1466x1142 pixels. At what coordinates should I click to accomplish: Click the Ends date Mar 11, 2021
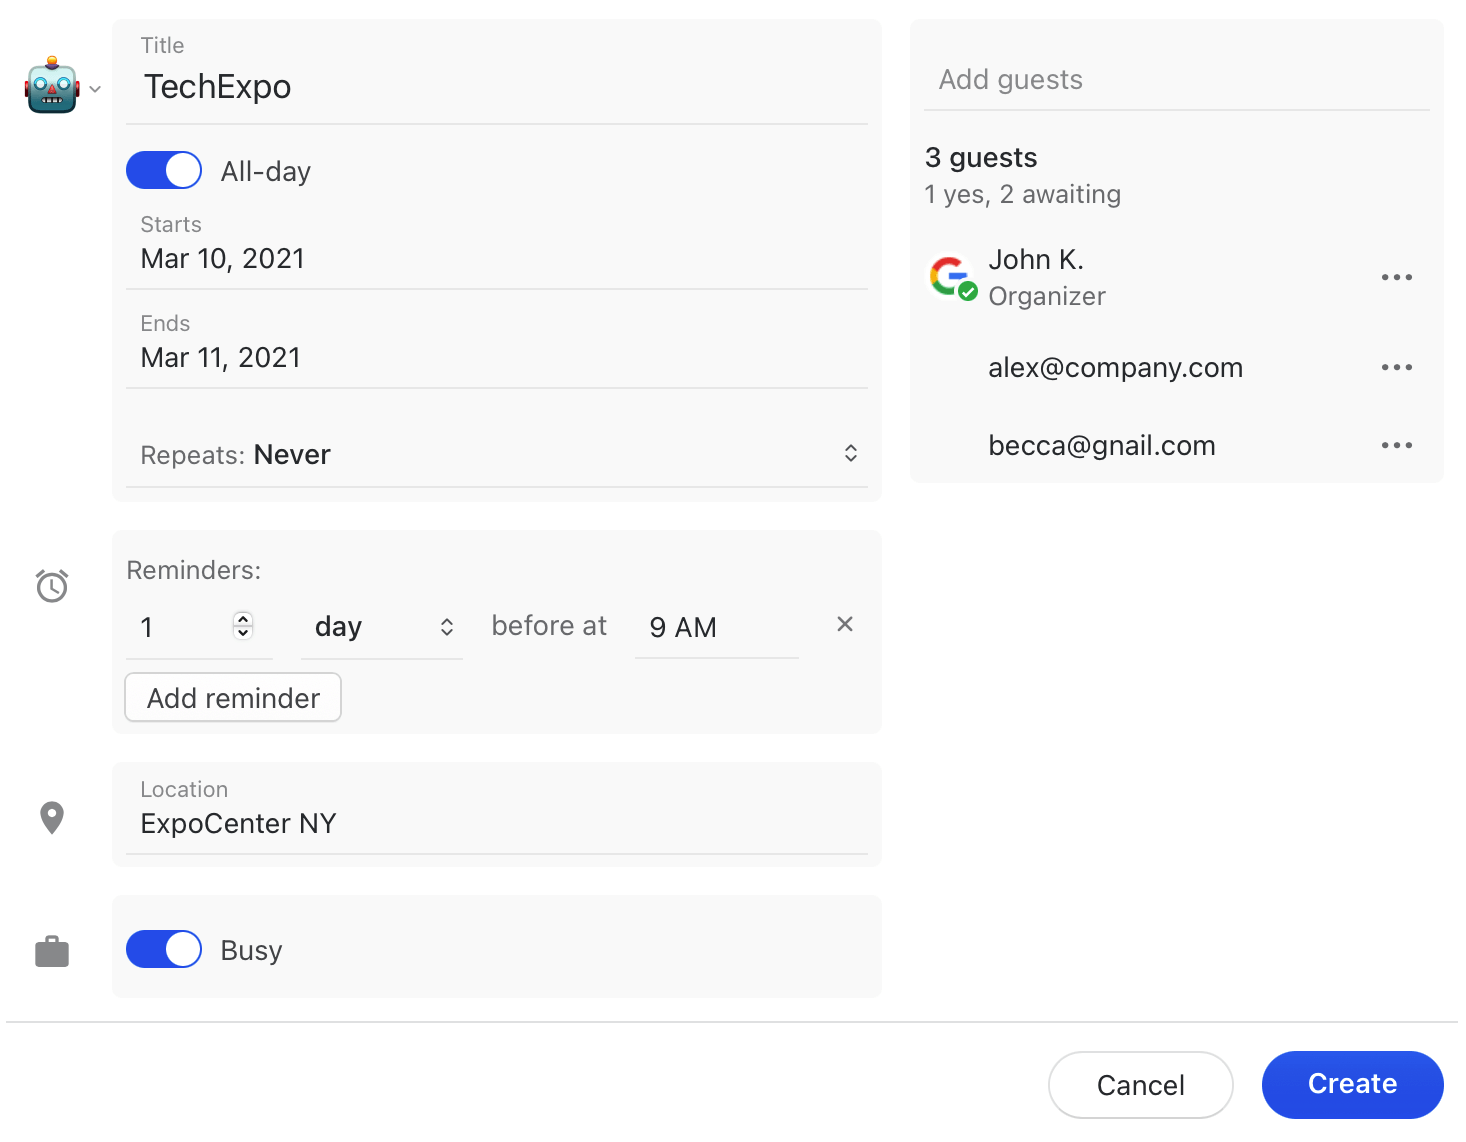tap(220, 357)
